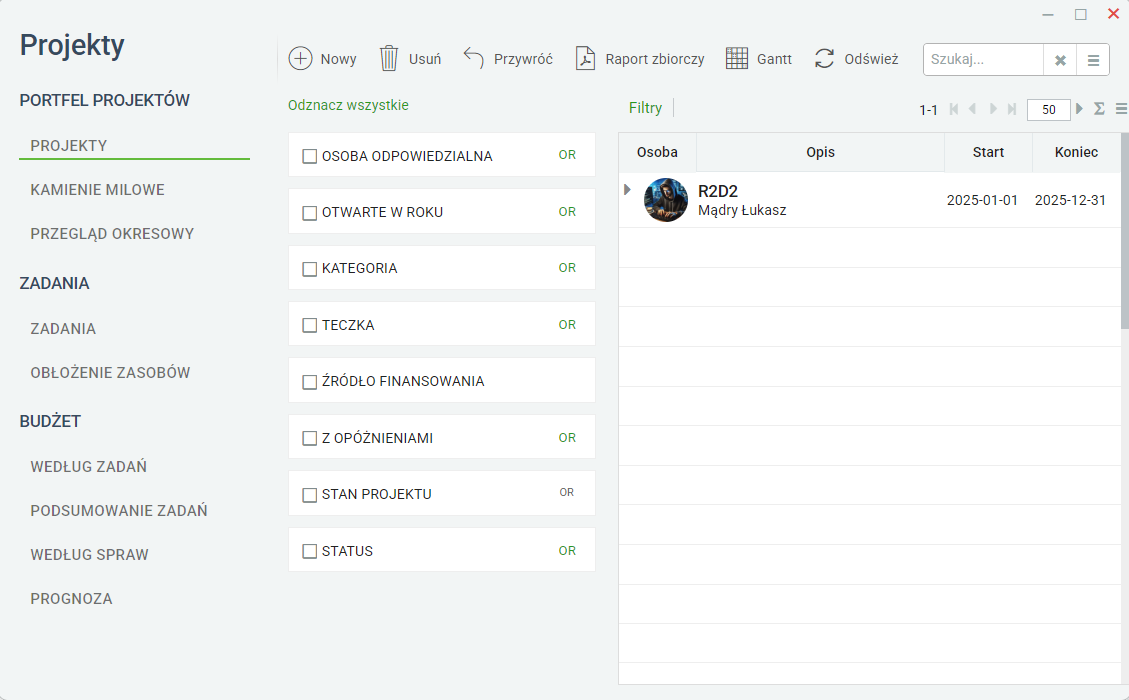Click Mądry Łukasz avatar picture
The width and height of the screenshot is (1129, 700).
(x=665, y=199)
